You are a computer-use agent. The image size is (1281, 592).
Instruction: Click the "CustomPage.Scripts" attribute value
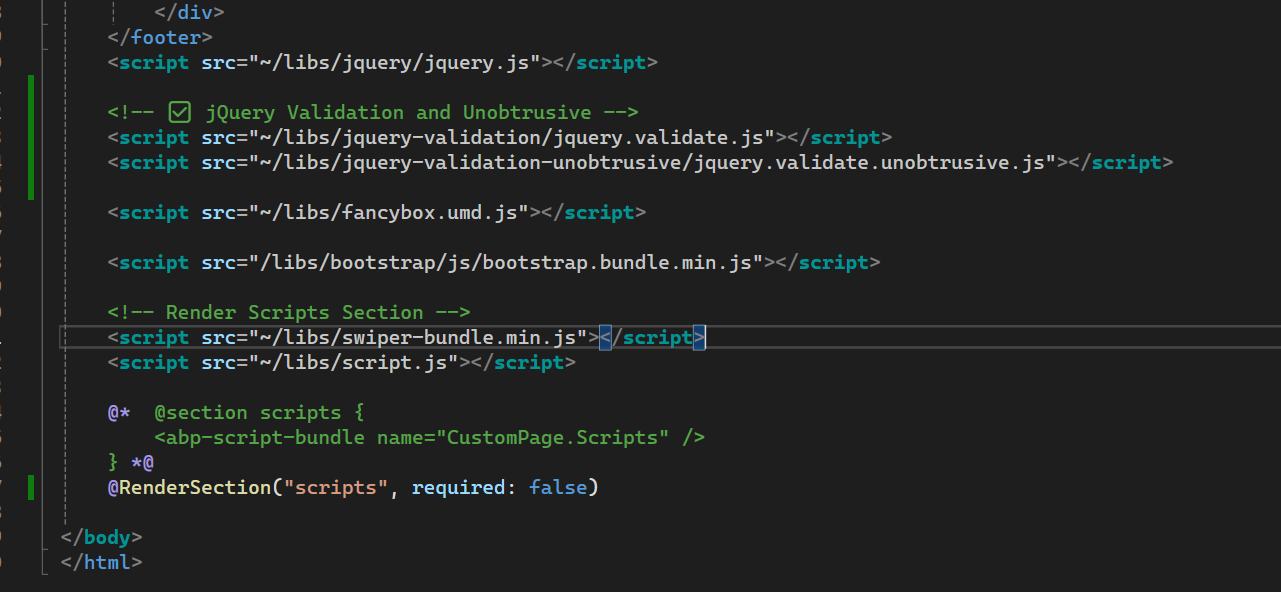(x=558, y=437)
